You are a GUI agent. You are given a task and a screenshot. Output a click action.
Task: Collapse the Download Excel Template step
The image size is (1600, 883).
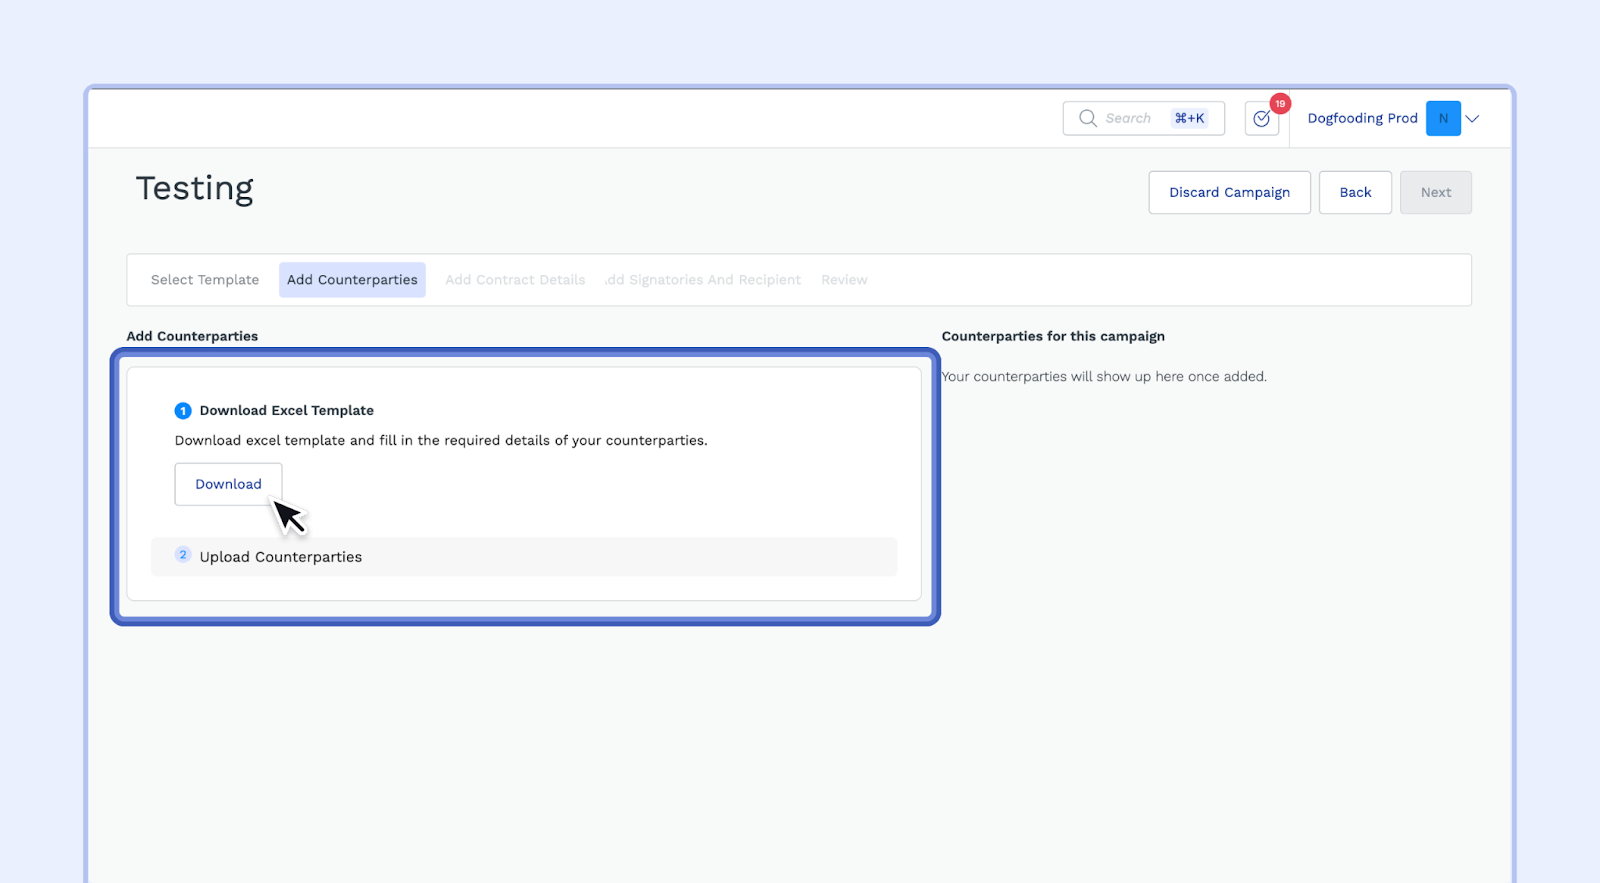pyautogui.click(x=287, y=411)
